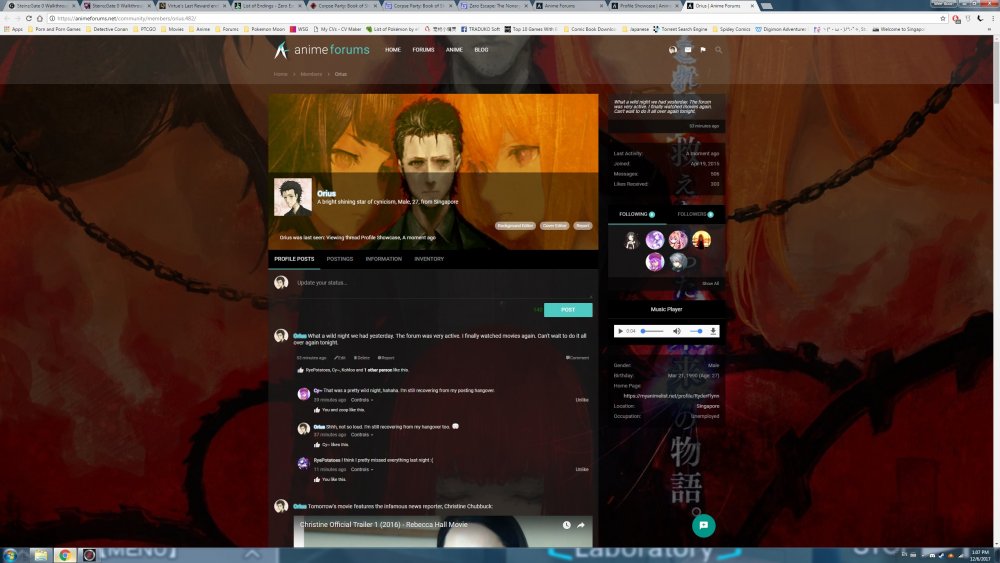Show the FOLLOWERS tab
The image size is (1000, 563).
tap(695, 214)
